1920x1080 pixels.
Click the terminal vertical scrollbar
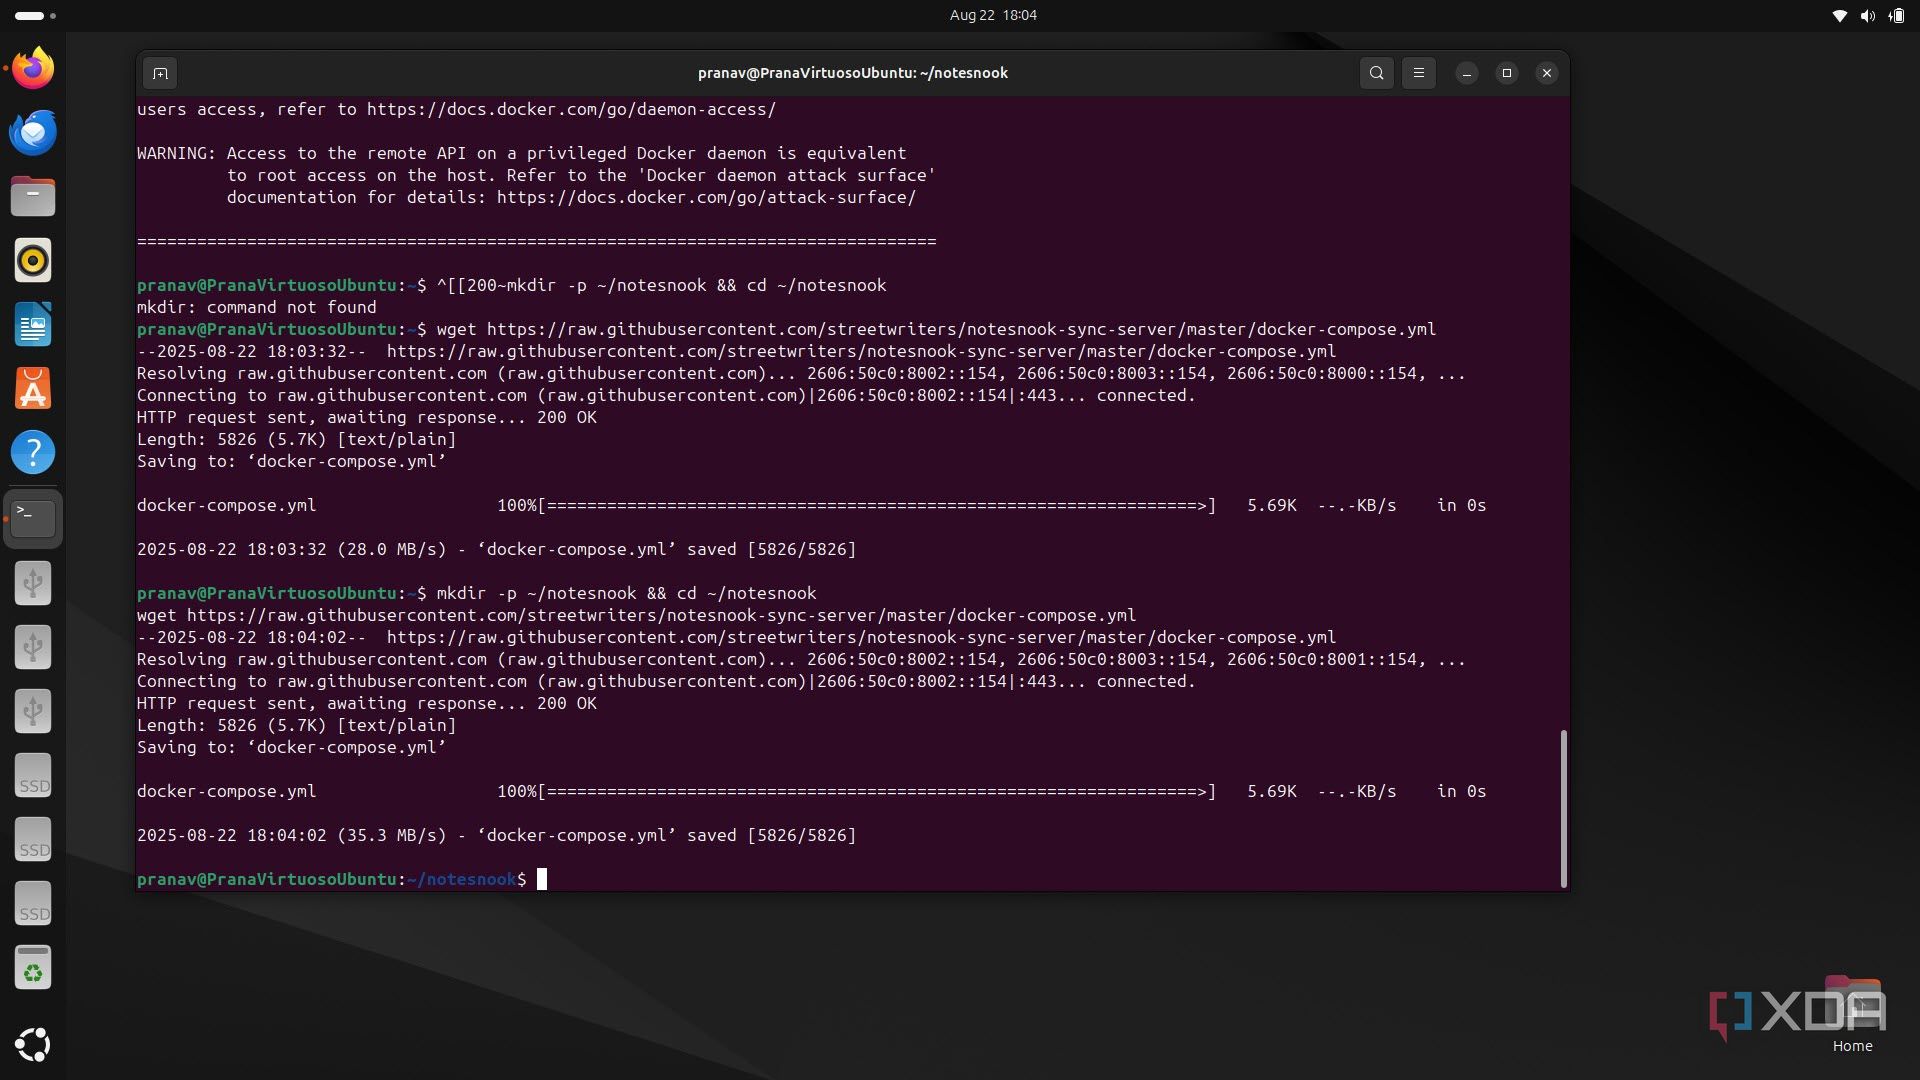click(1563, 808)
